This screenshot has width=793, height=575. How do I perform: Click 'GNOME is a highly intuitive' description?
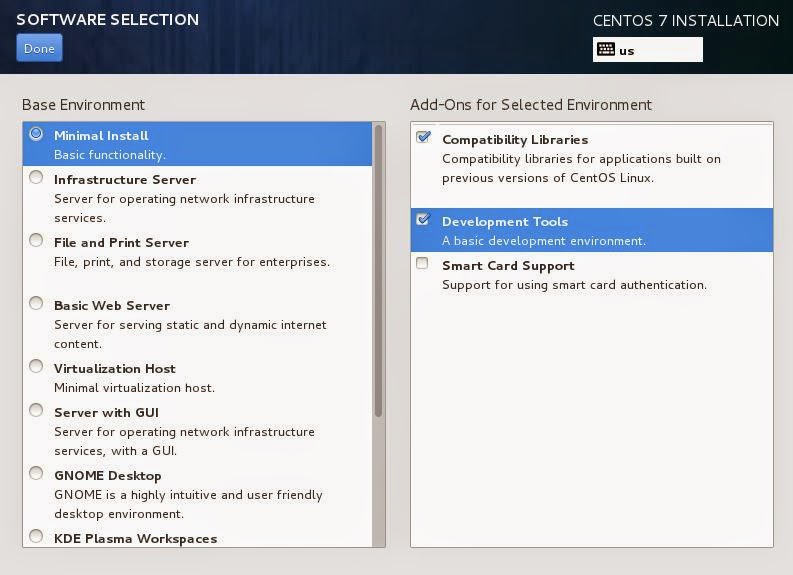(188, 504)
